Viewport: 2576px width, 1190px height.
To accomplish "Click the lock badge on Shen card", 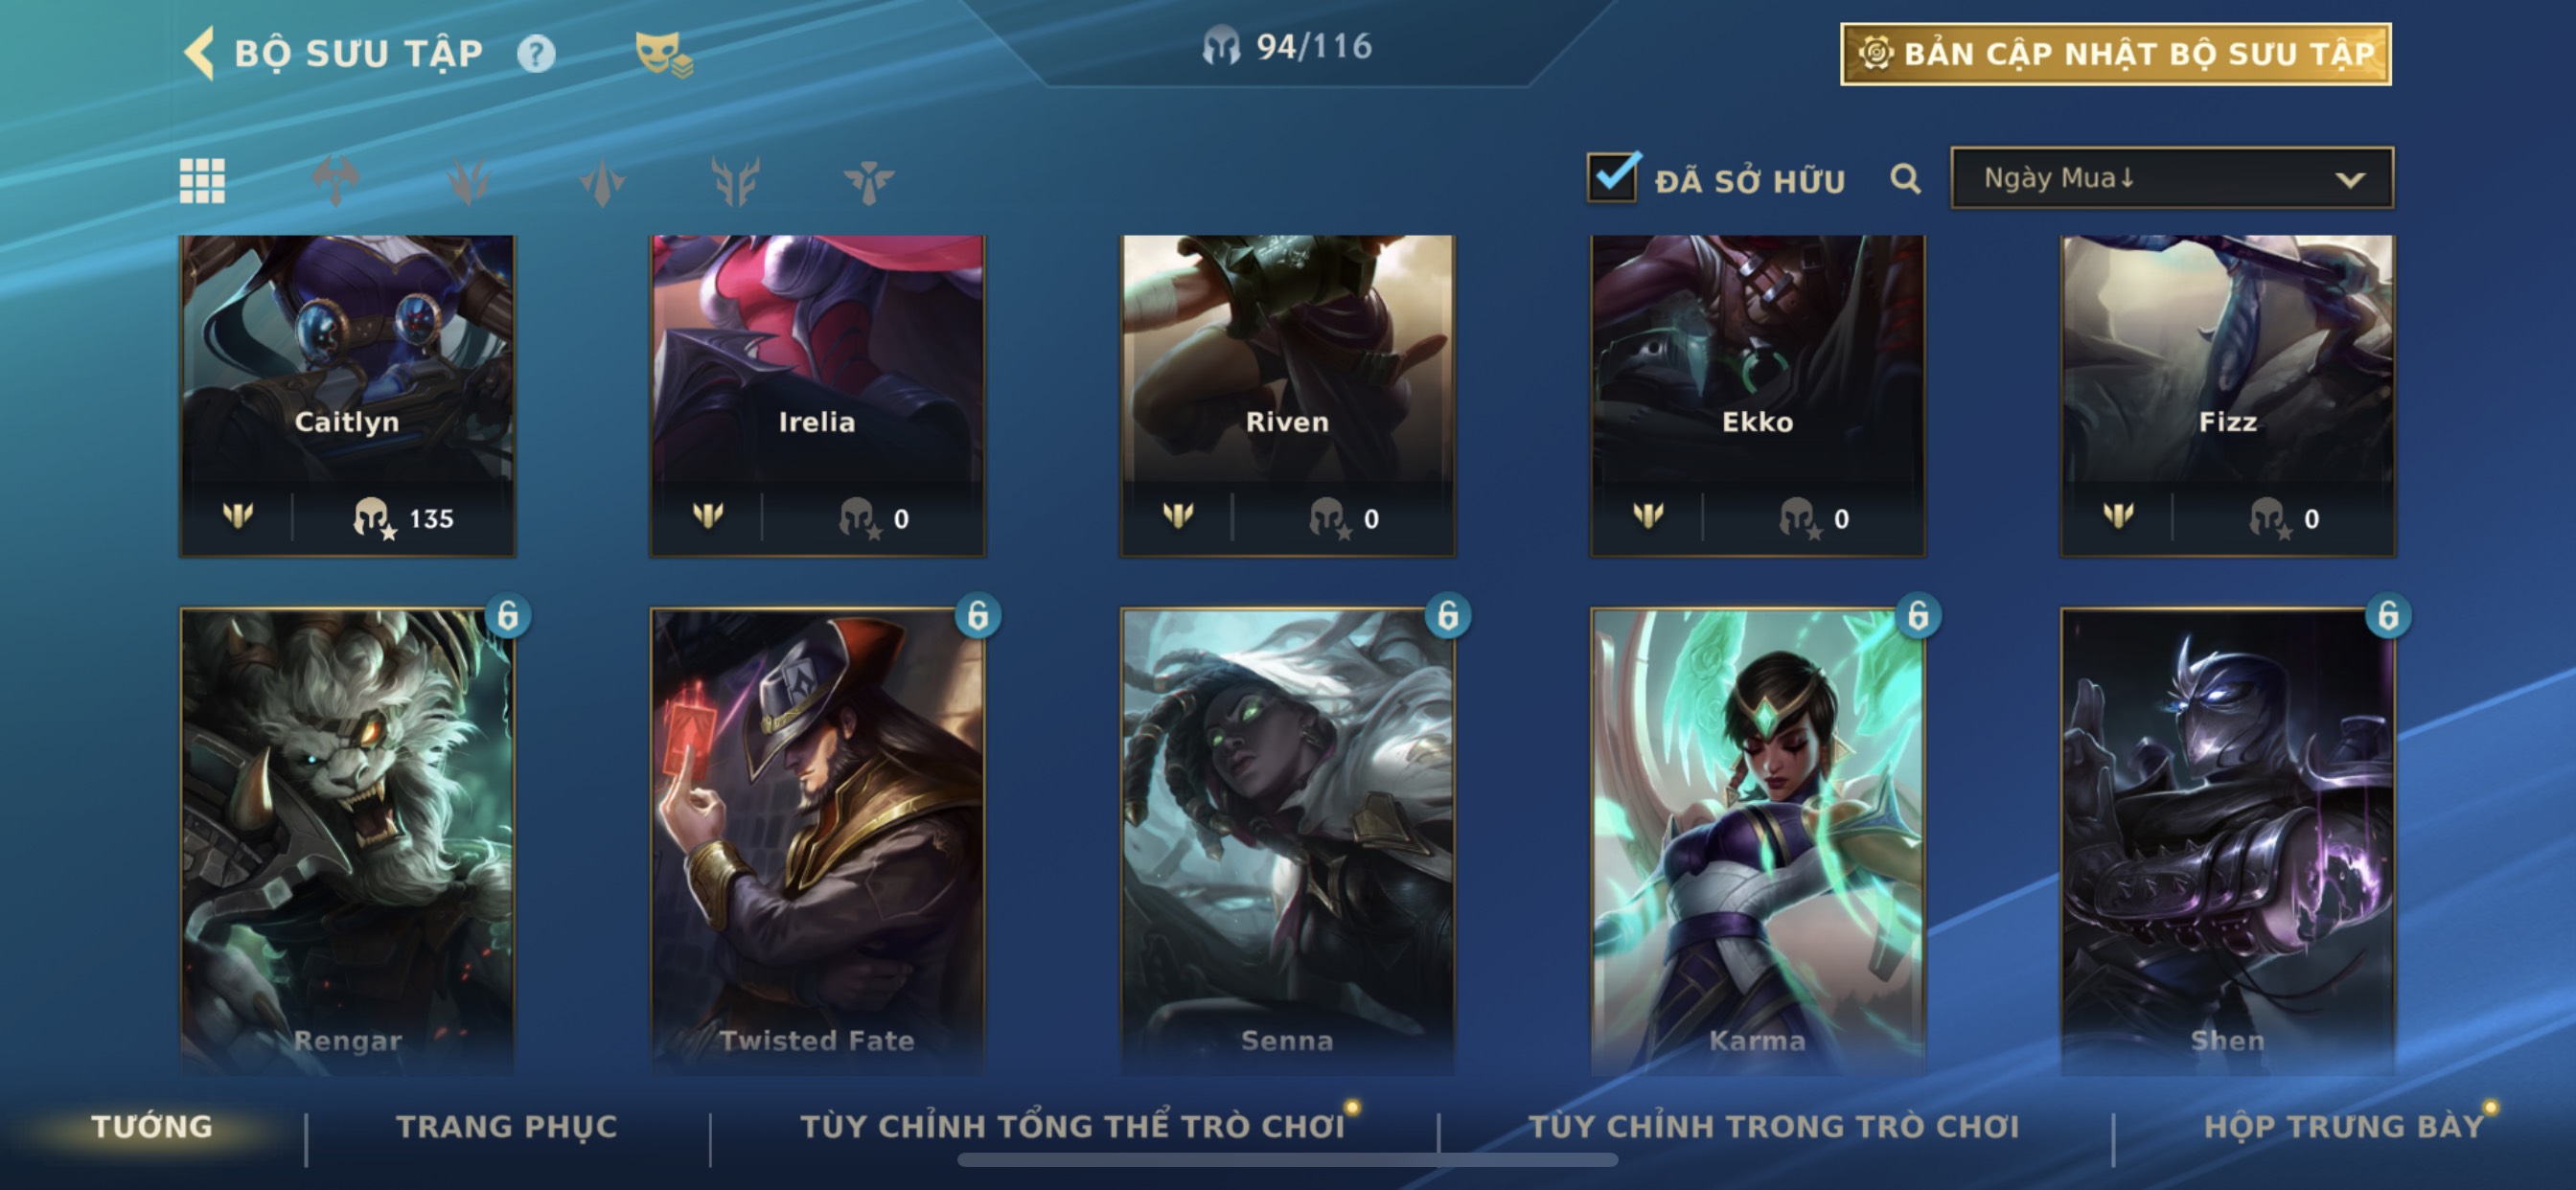I will coord(2388,615).
